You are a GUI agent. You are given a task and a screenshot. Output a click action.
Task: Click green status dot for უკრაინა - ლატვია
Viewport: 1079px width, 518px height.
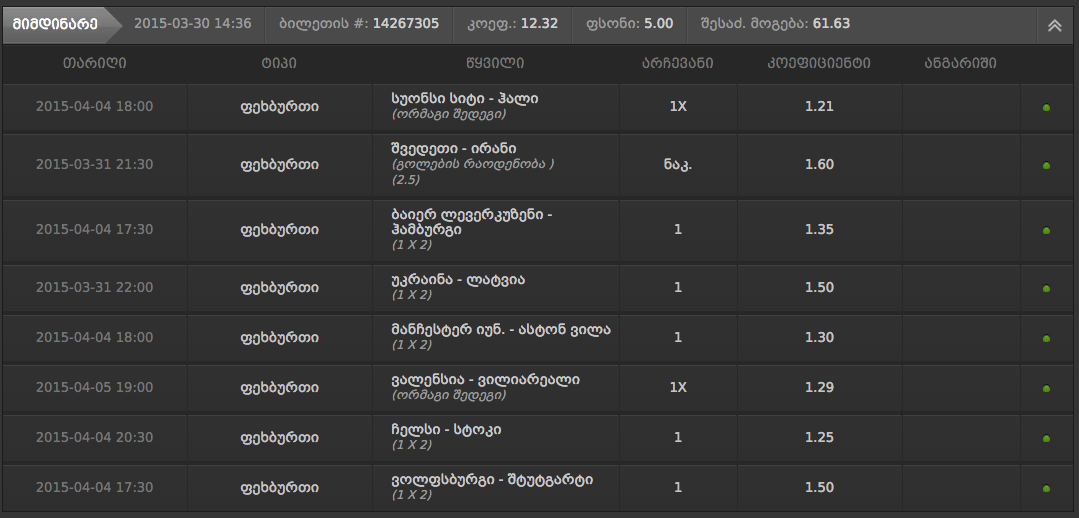(x=1047, y=288)
